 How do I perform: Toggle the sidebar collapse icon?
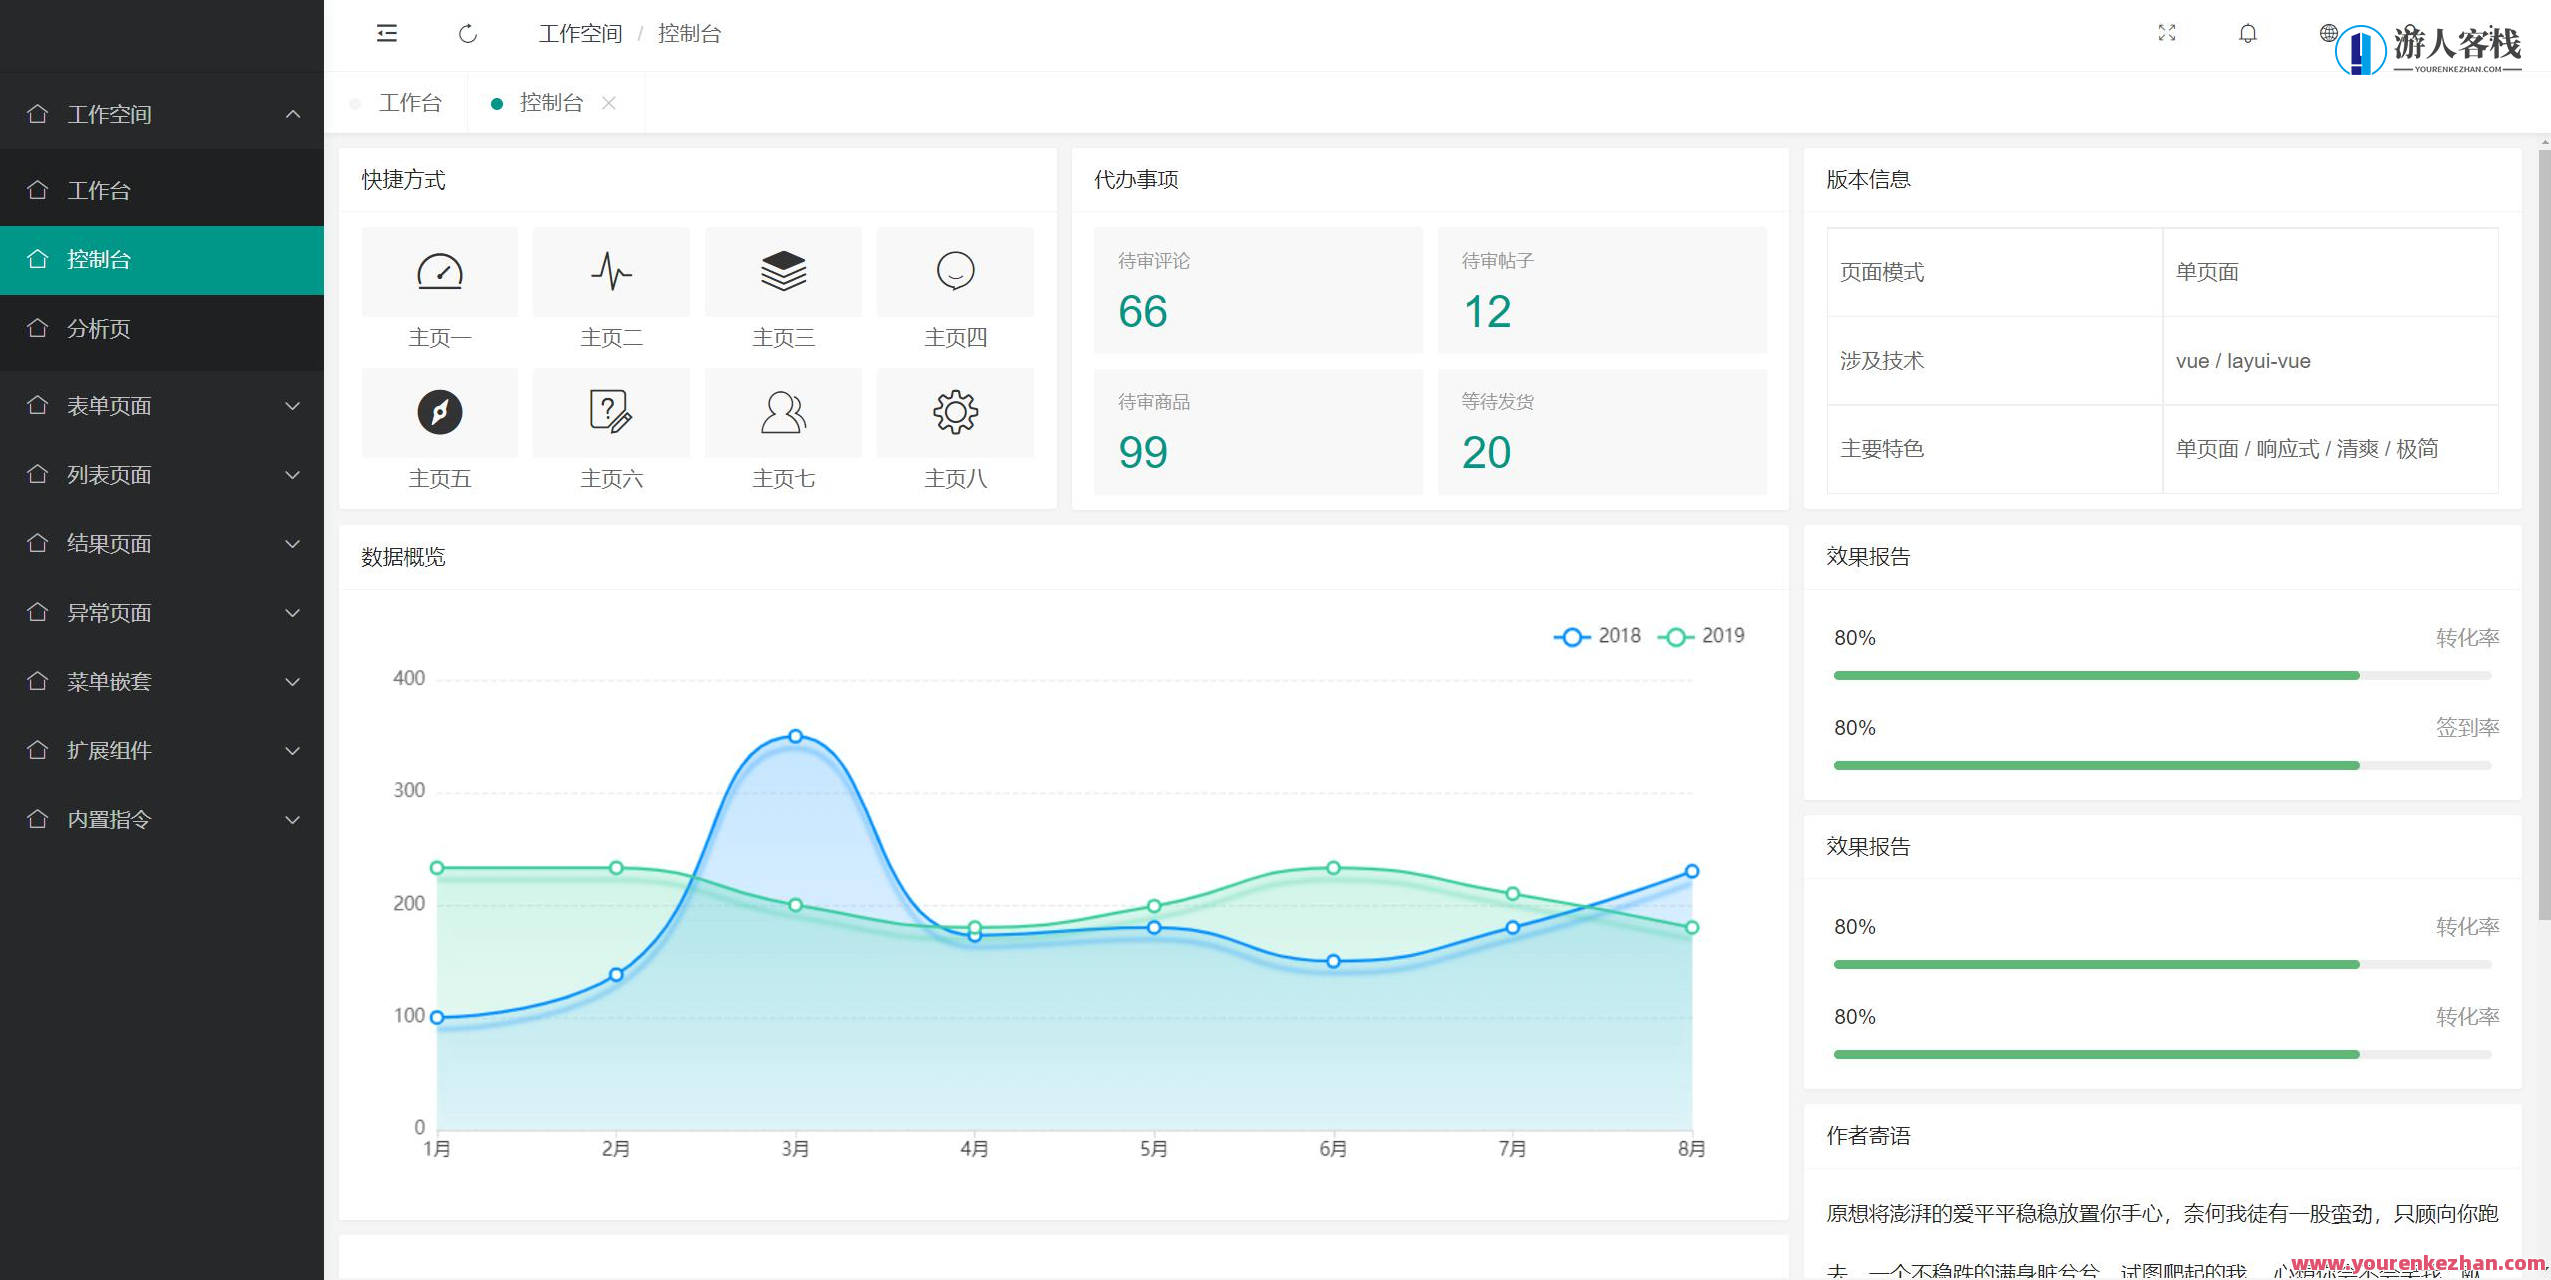[x=387, y=33]
